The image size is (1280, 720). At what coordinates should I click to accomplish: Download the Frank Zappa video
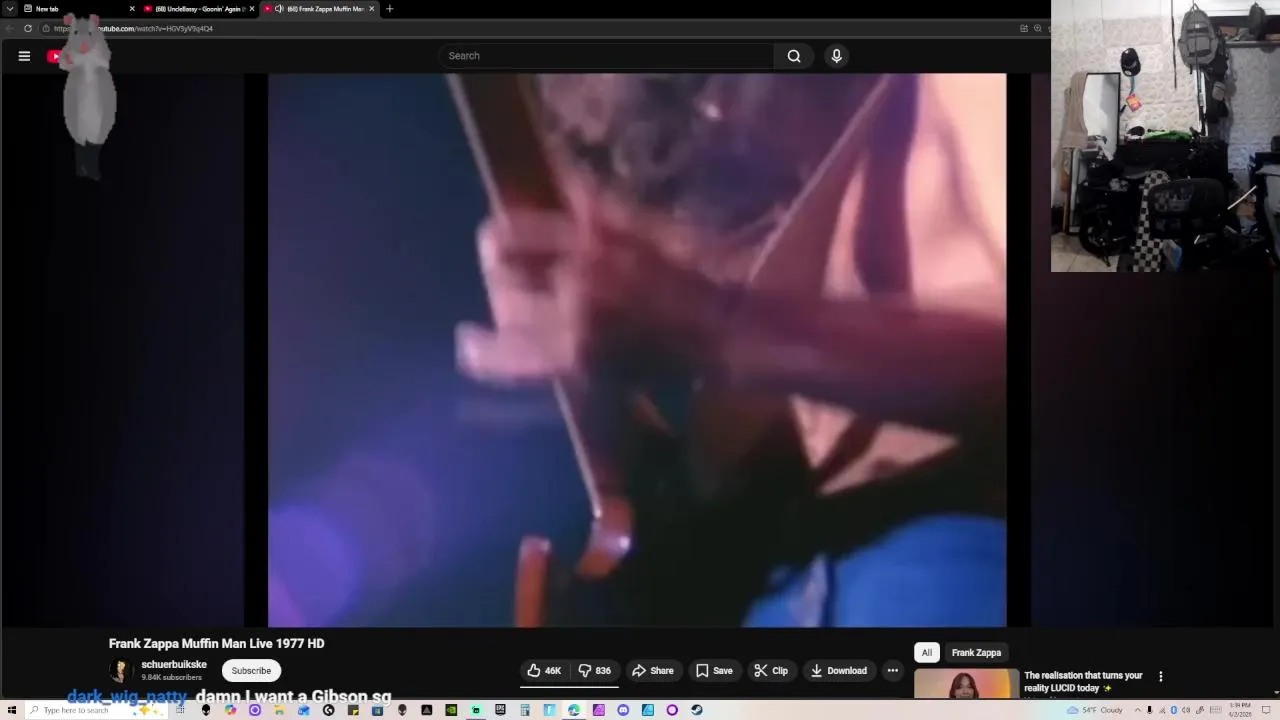(839, 671)
